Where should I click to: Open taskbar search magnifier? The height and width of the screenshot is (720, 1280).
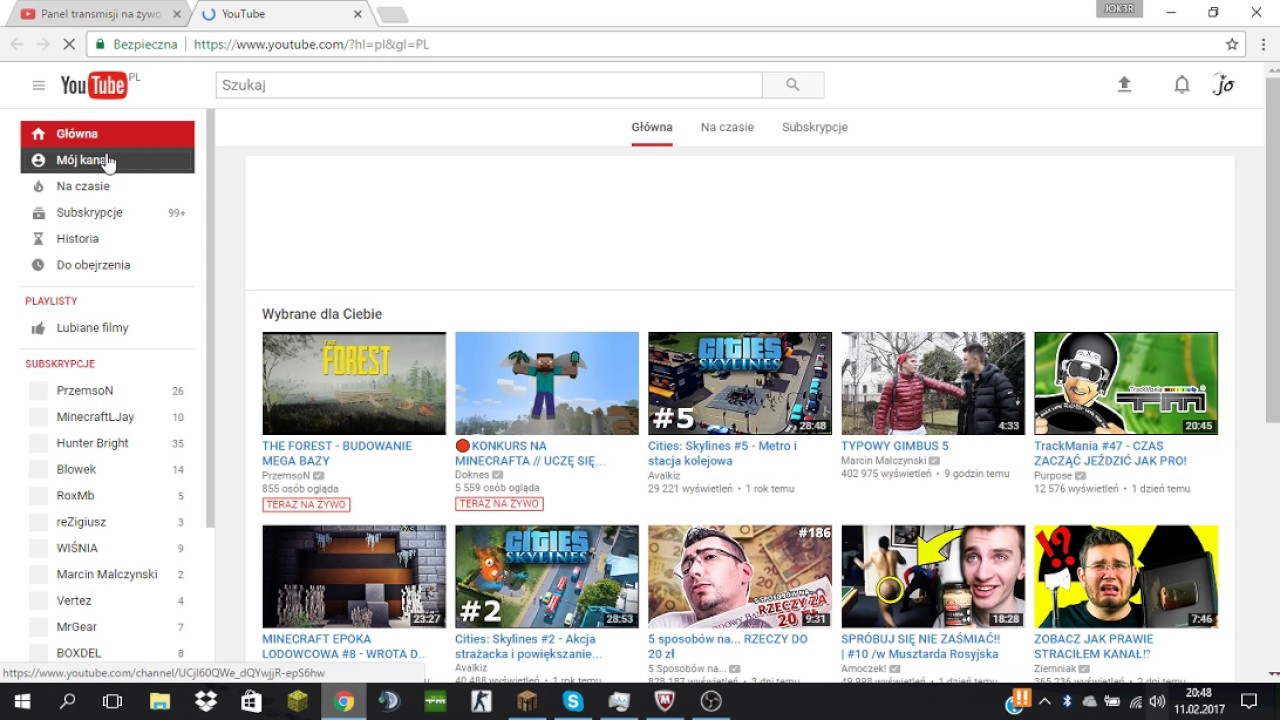coord(67,701)
